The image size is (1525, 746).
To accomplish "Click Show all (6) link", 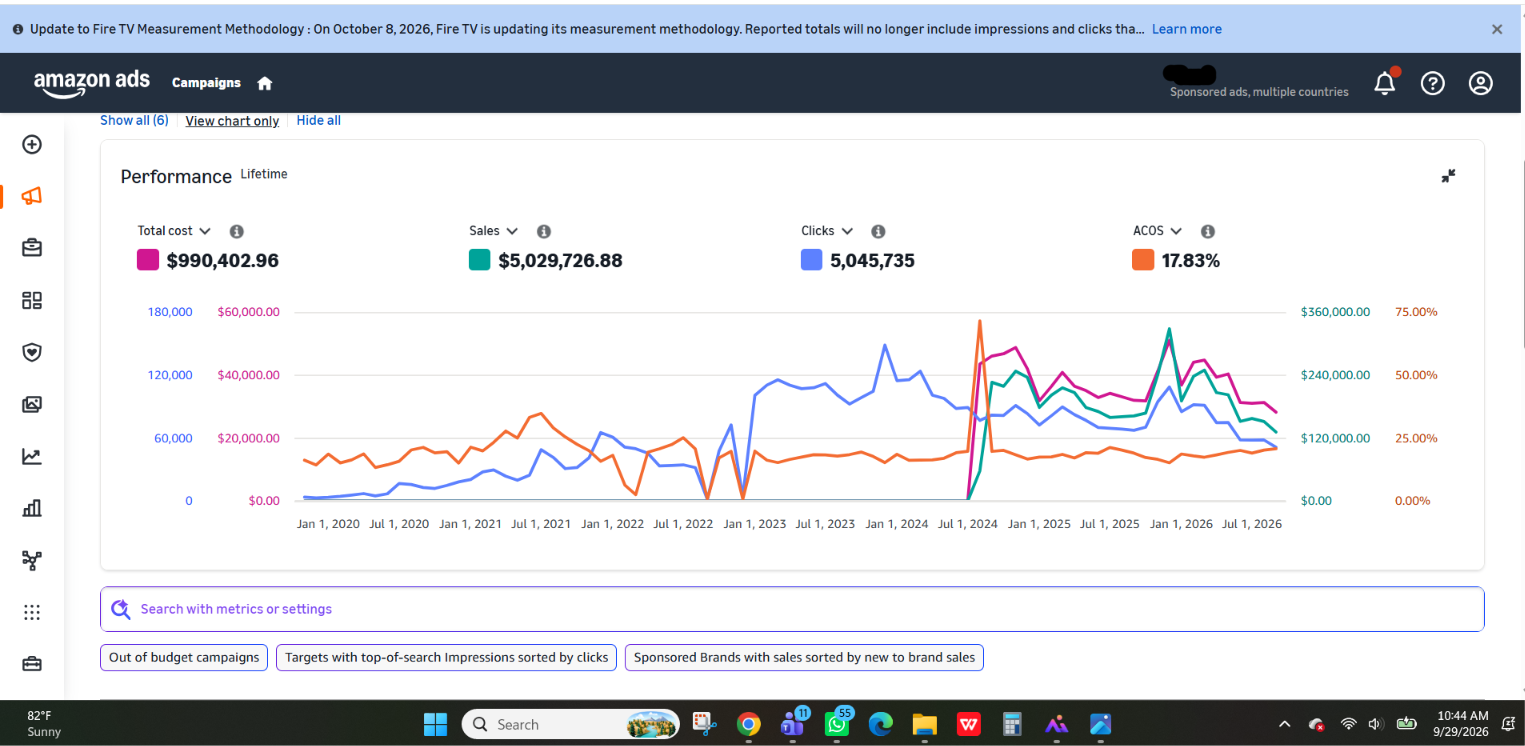I will [134, 120].
